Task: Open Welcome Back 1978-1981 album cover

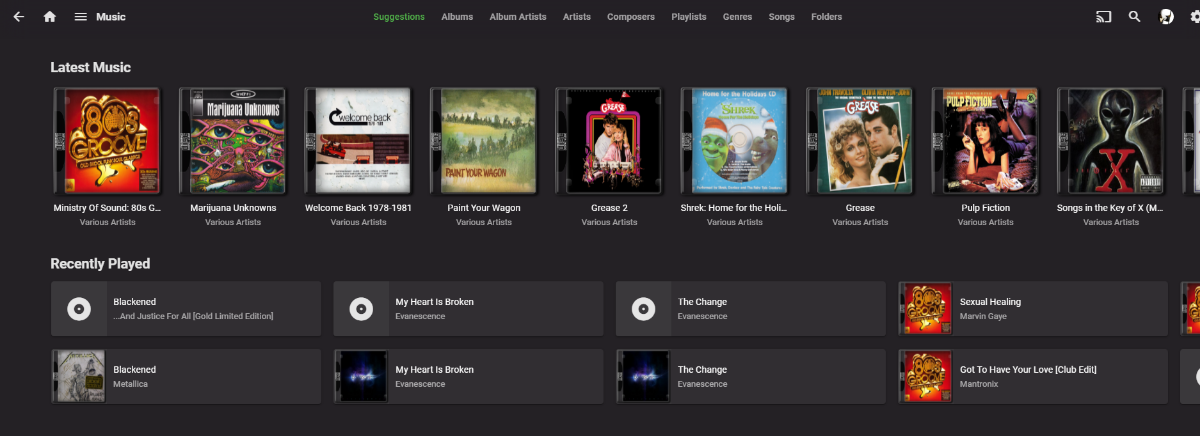Action: pos(358,141)
